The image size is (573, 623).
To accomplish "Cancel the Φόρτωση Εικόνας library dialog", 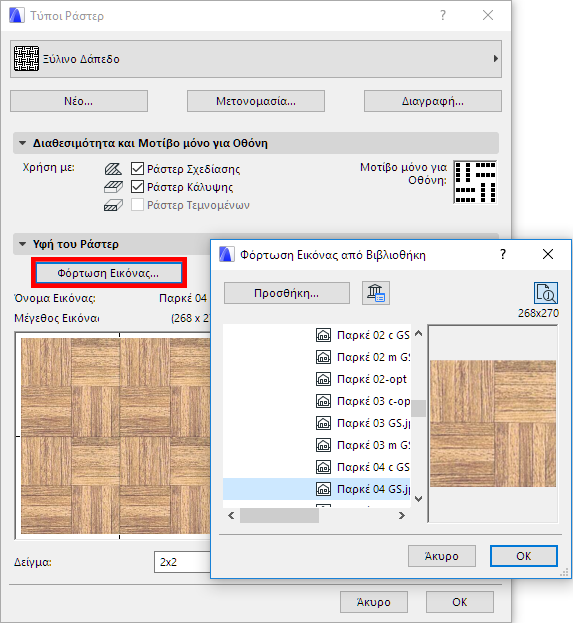I will pyautogui.click(x=441, y=556).
